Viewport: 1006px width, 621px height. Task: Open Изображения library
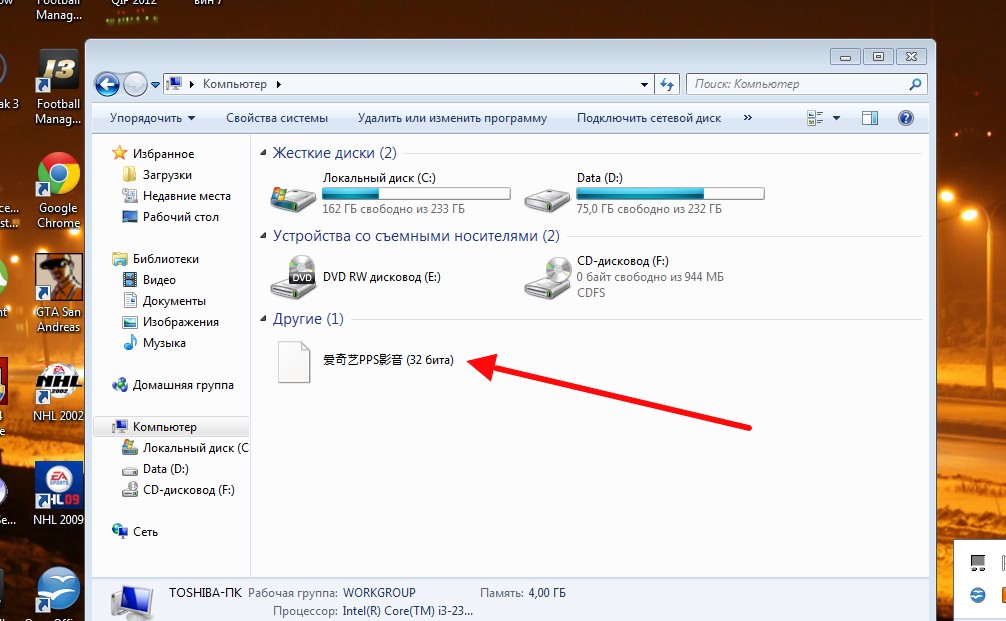tap(180, 322)
